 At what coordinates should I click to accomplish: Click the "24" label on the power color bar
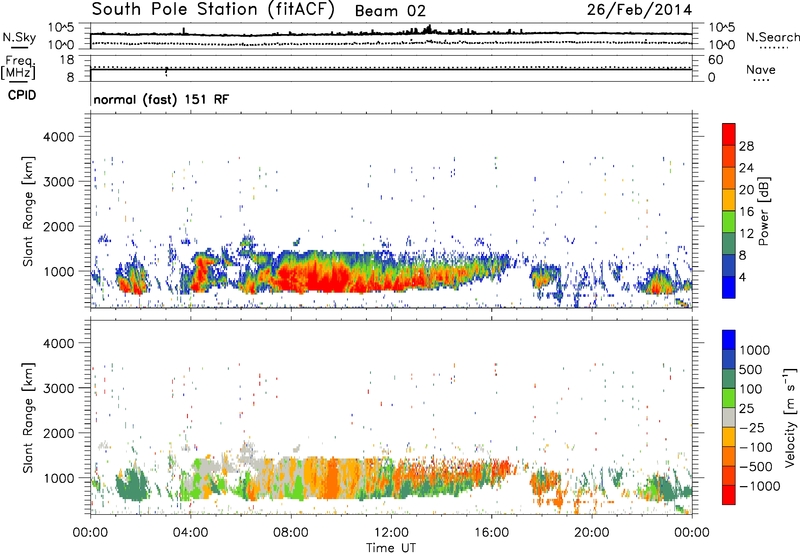tap(746, 168)
